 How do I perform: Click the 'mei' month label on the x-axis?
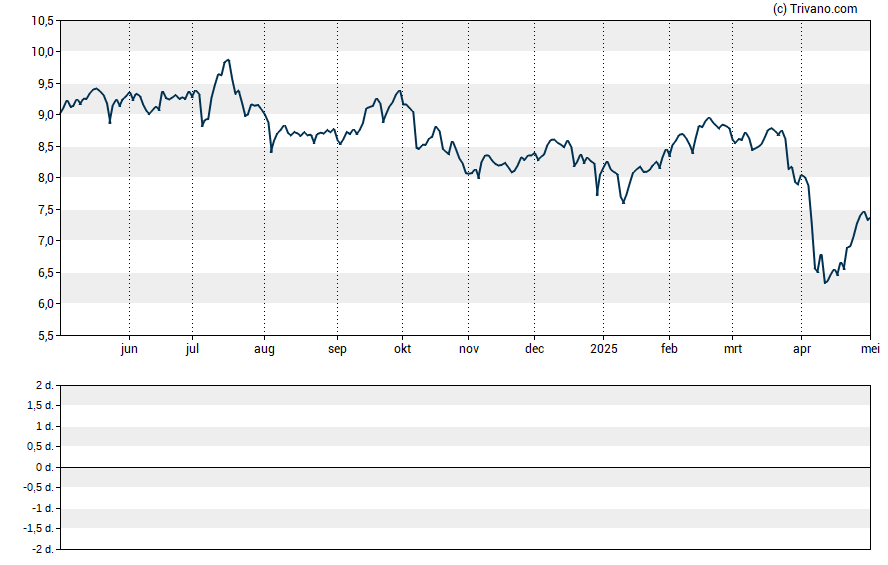click(870, 349)
